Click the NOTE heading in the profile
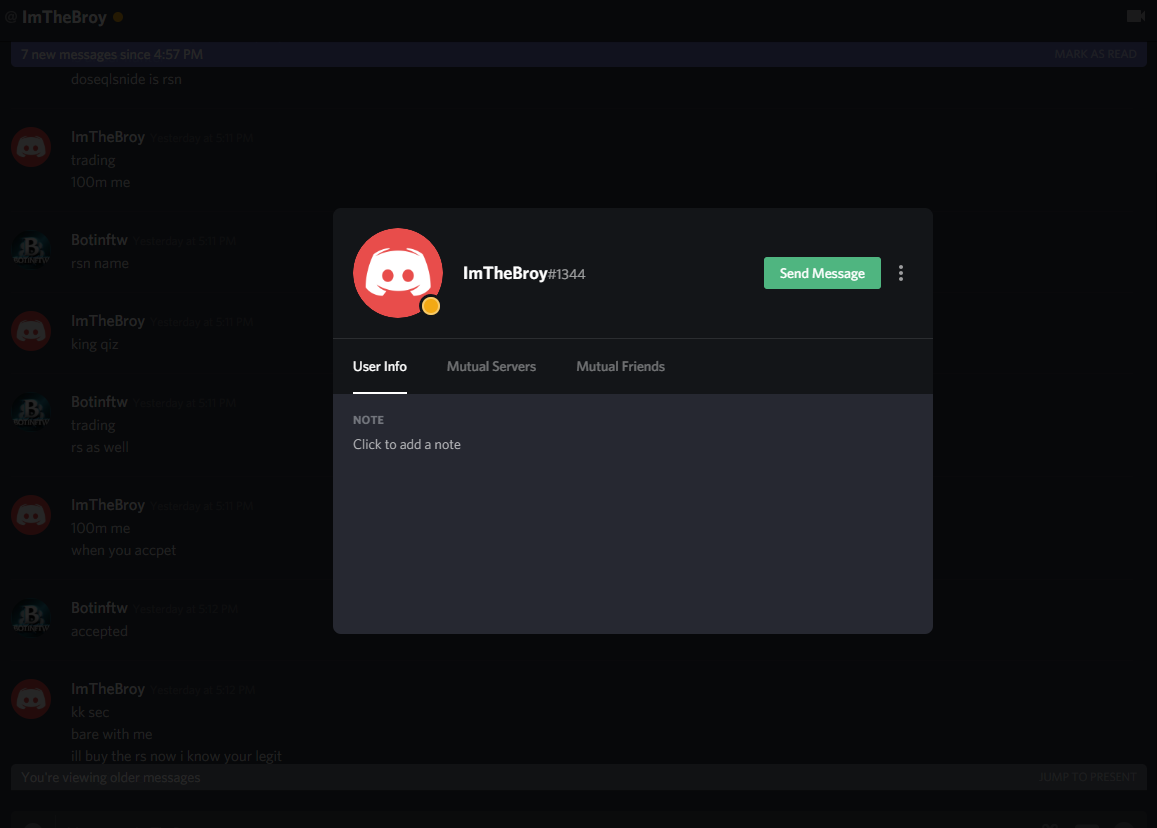This screenshot has height=828, width=1157. 368,420
